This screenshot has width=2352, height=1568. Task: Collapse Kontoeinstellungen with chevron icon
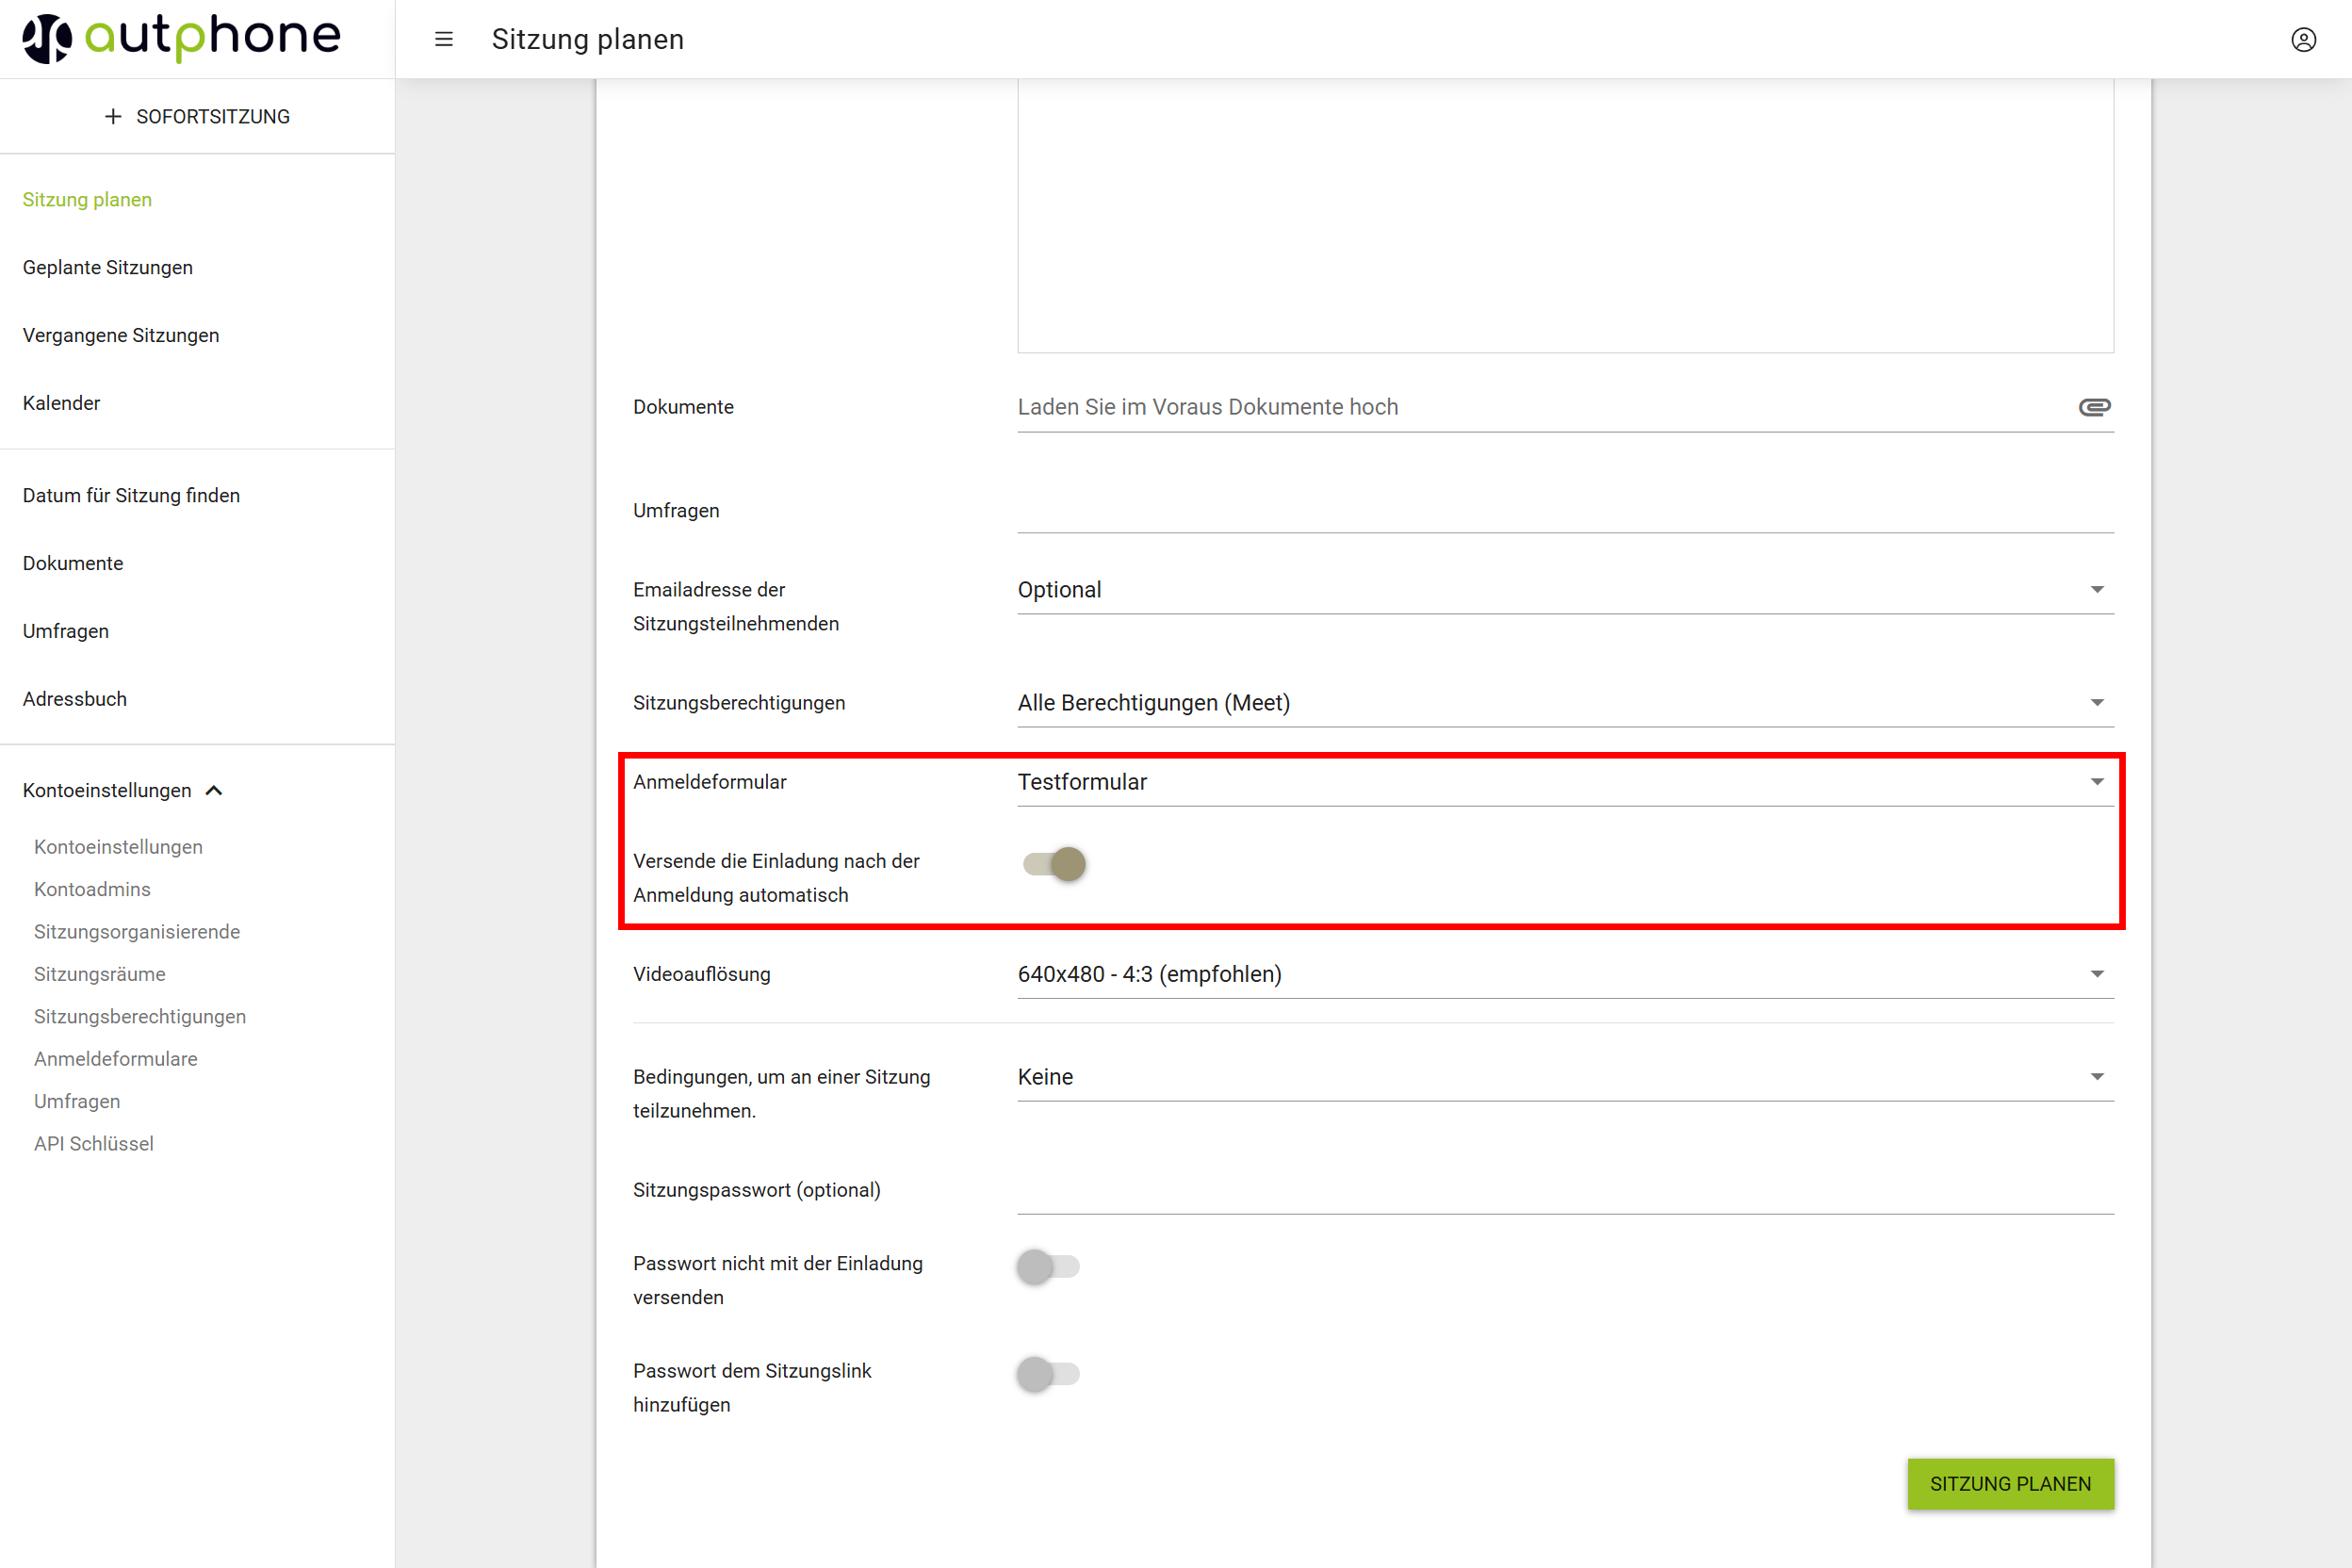pyautogui.click(x=214, y=790)
